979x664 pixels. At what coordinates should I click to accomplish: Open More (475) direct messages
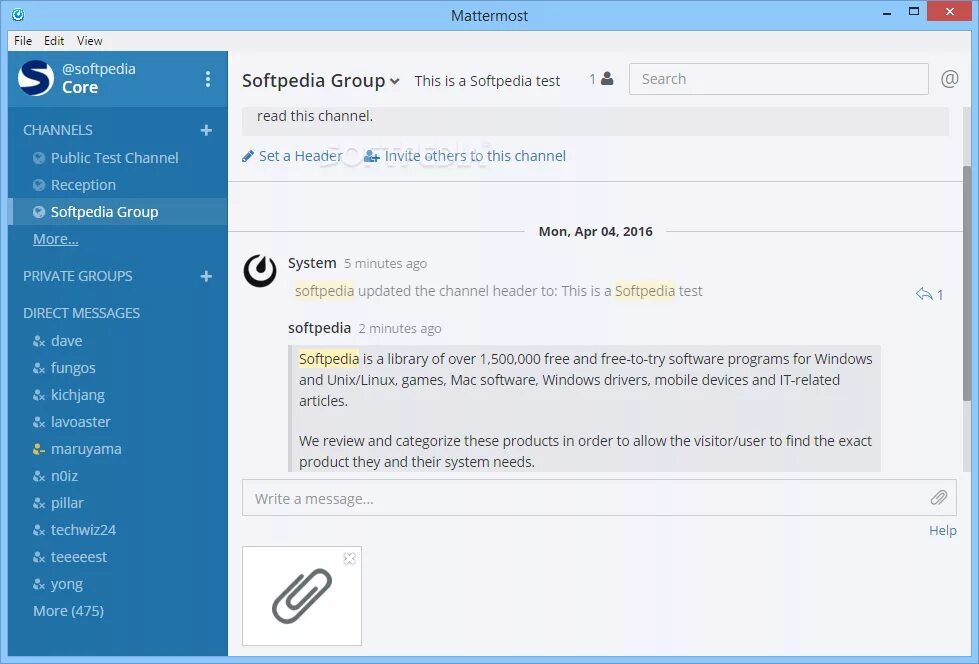click(69, 611)
